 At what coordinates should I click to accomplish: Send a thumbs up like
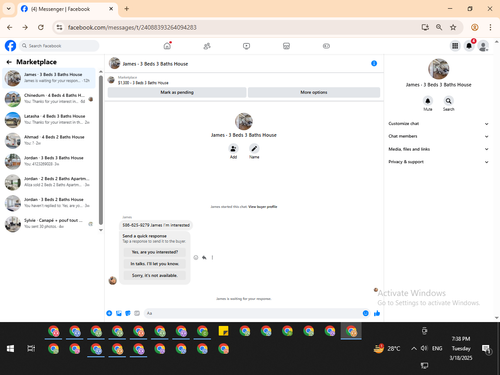[377, 313]
